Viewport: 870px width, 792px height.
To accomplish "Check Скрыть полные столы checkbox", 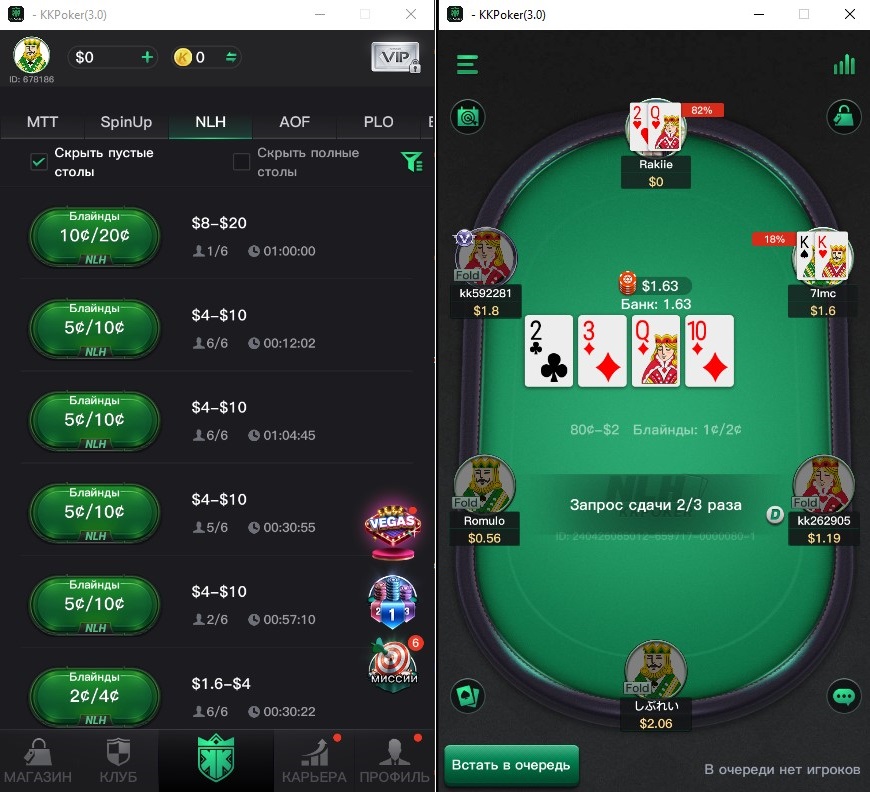I will tap(241, 162).
